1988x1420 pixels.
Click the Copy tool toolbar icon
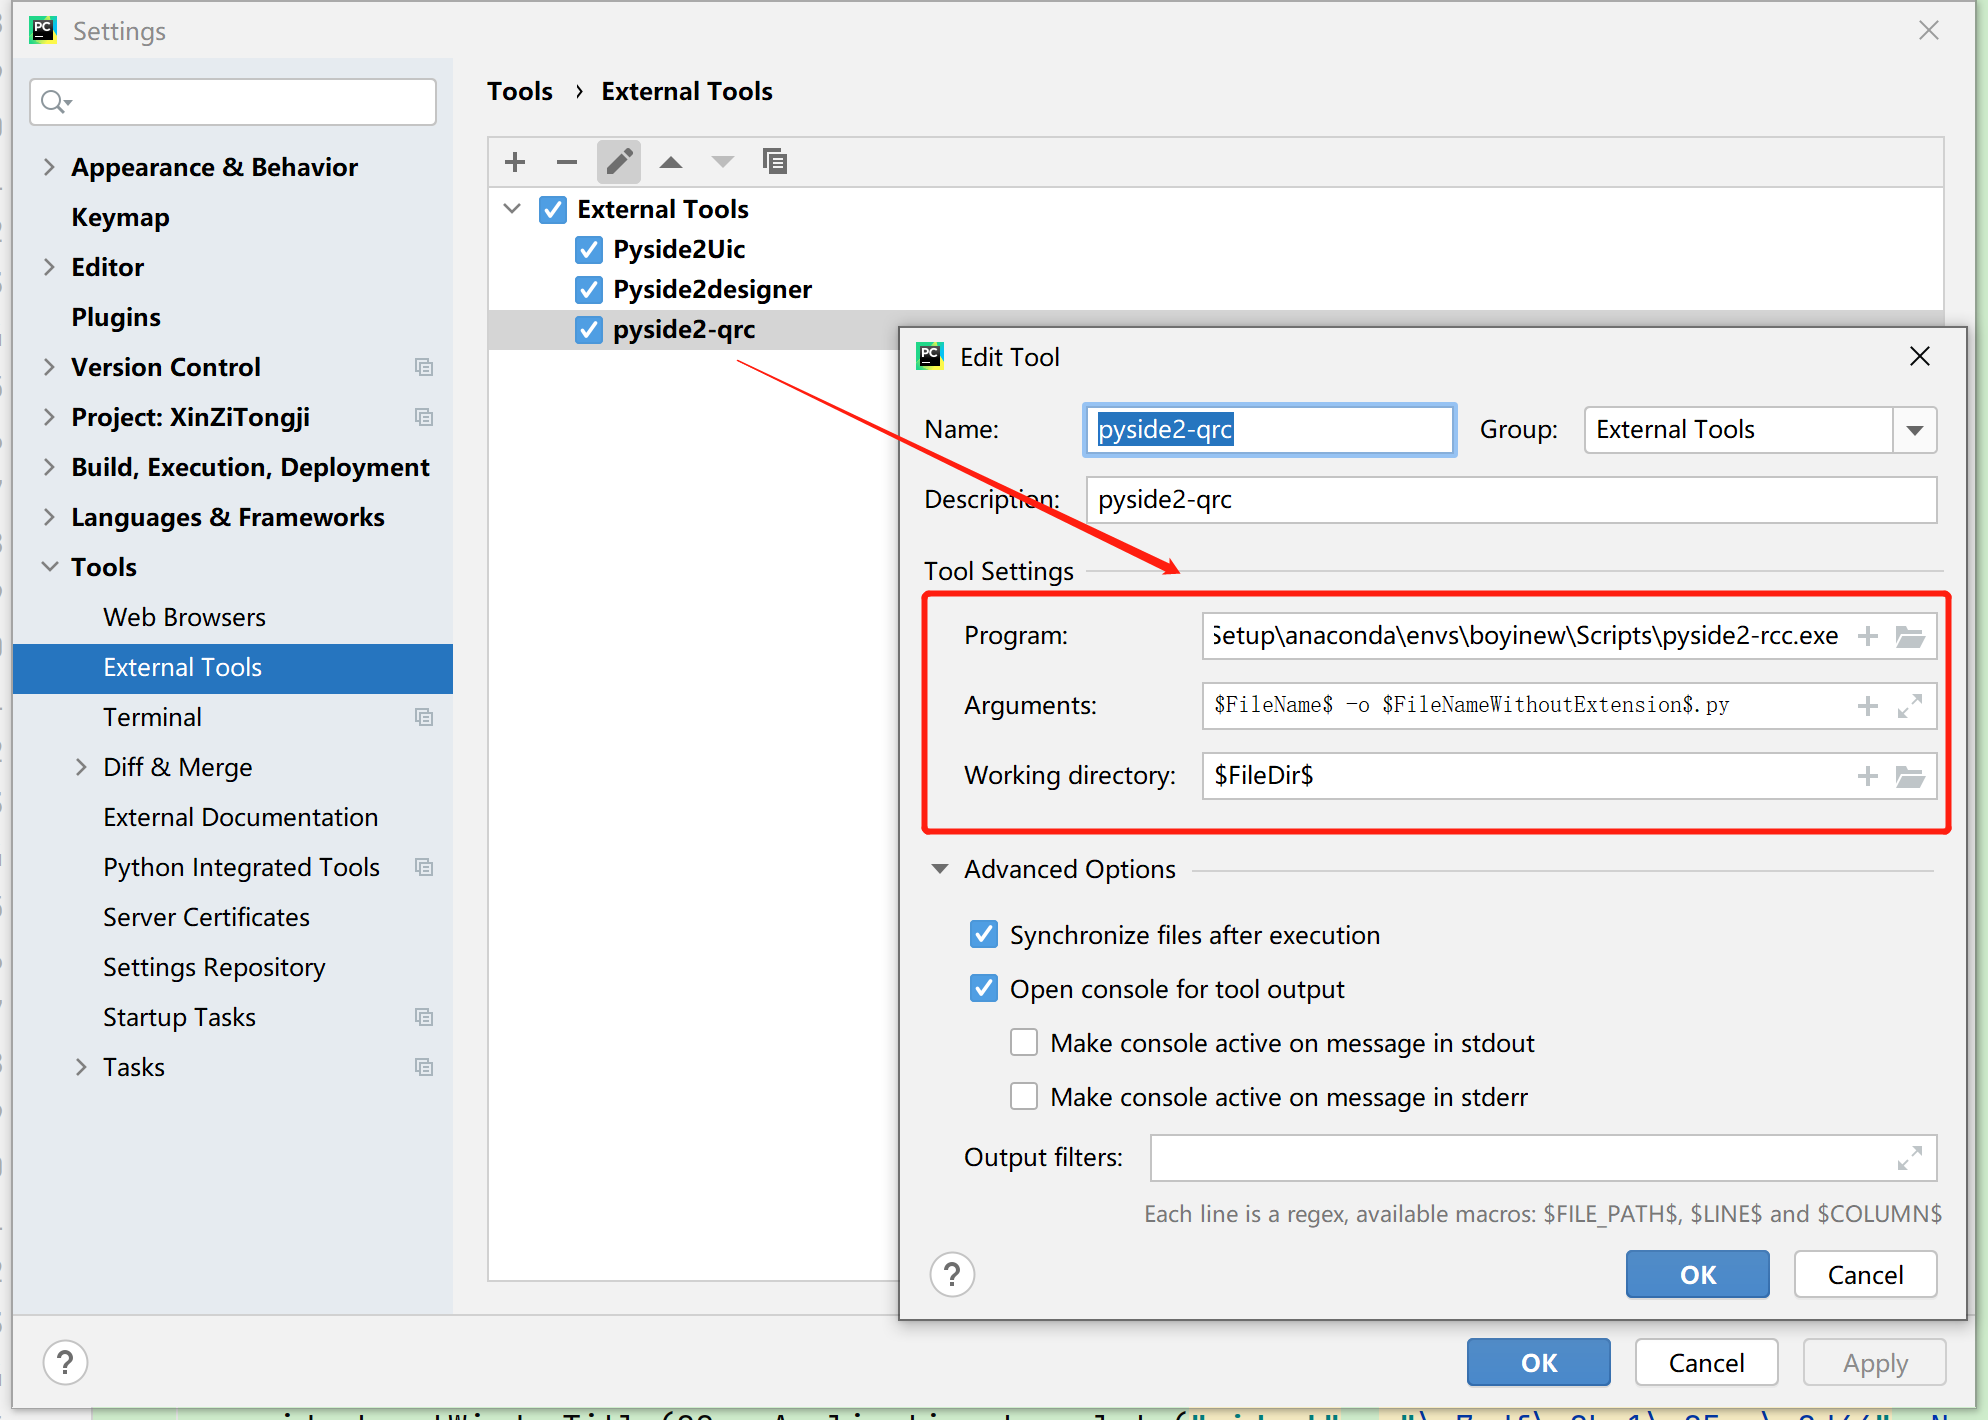click(x=775, y=162)
